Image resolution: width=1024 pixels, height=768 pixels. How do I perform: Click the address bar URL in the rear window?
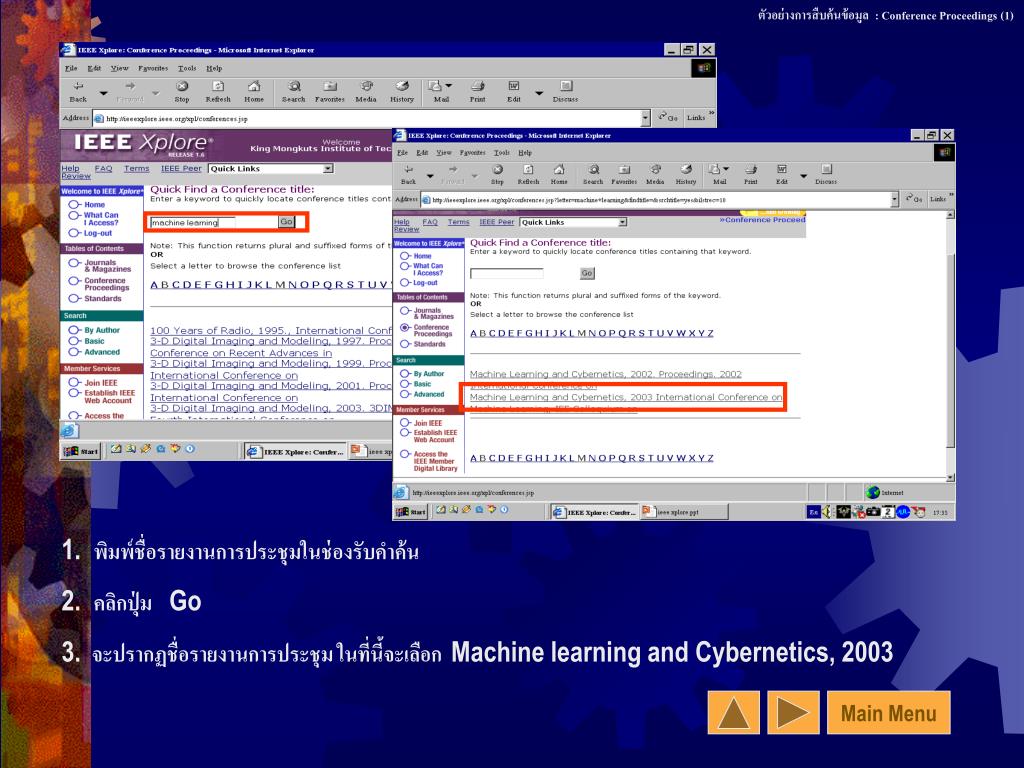[x=176, y=119]
